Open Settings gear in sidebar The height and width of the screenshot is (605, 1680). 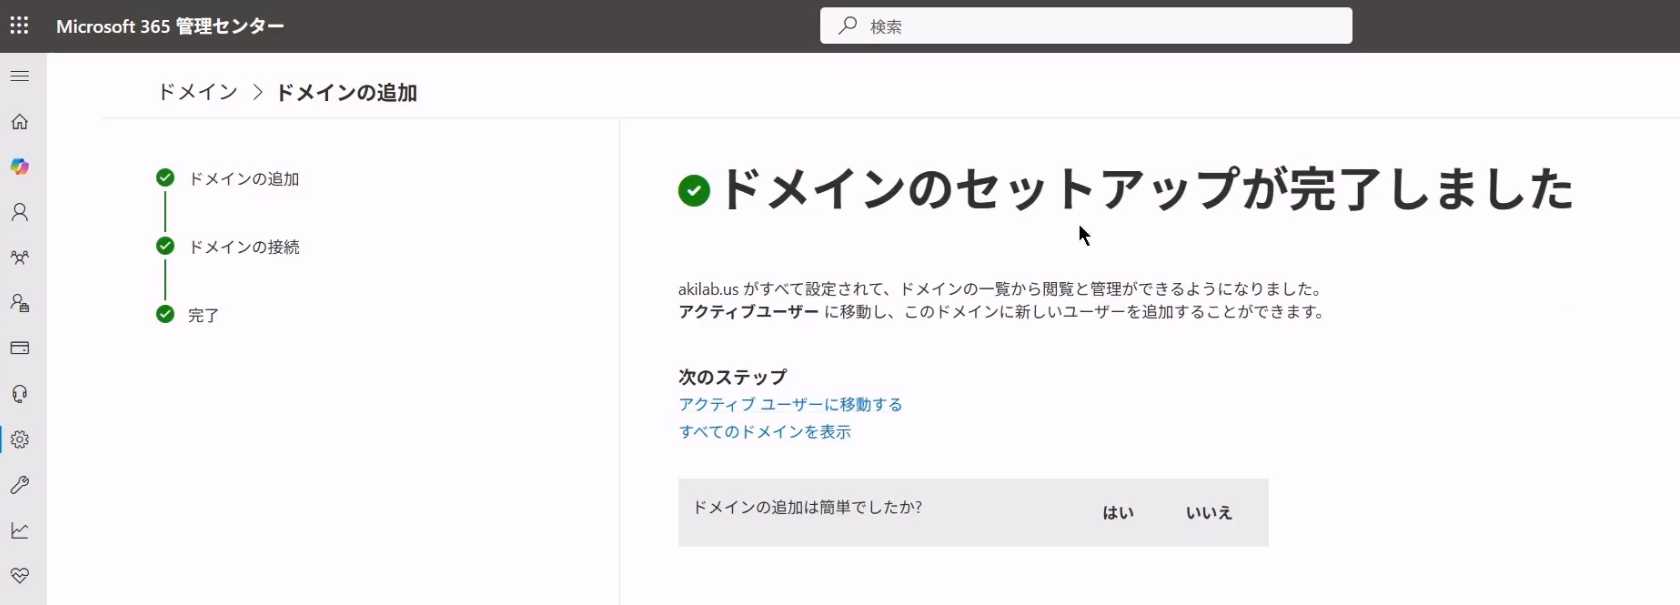(x=20, y=439)
